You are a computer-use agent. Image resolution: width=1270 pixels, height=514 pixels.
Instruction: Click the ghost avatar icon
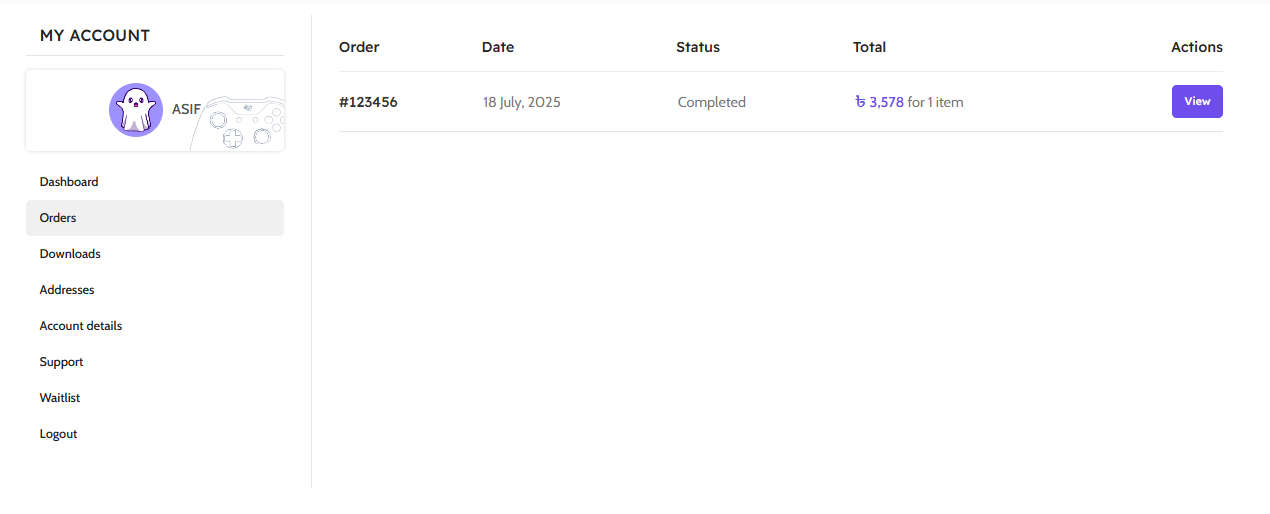click(136, 110)
